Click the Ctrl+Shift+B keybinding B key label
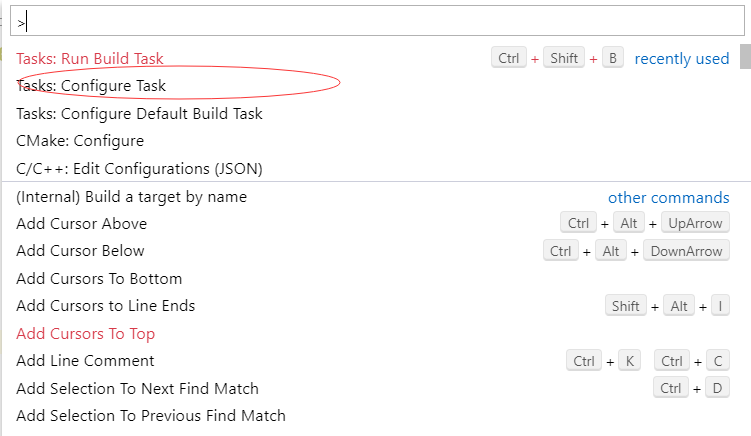 613,58
